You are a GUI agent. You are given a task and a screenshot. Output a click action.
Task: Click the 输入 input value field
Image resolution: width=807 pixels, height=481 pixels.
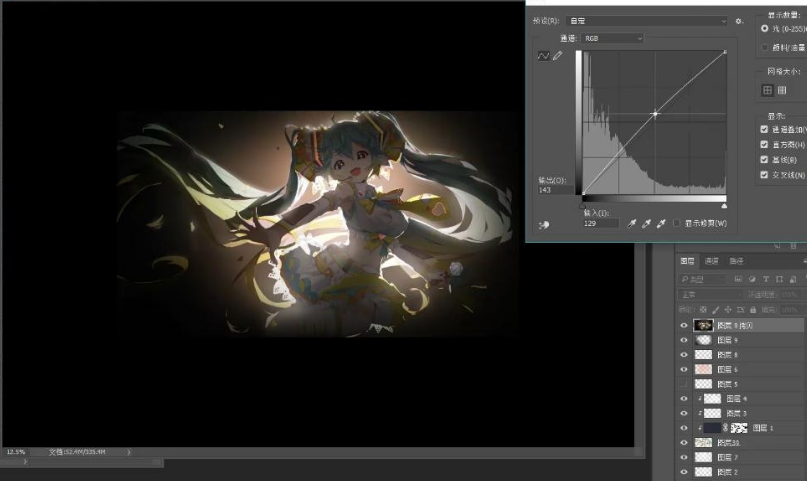(x=600, y=223)
